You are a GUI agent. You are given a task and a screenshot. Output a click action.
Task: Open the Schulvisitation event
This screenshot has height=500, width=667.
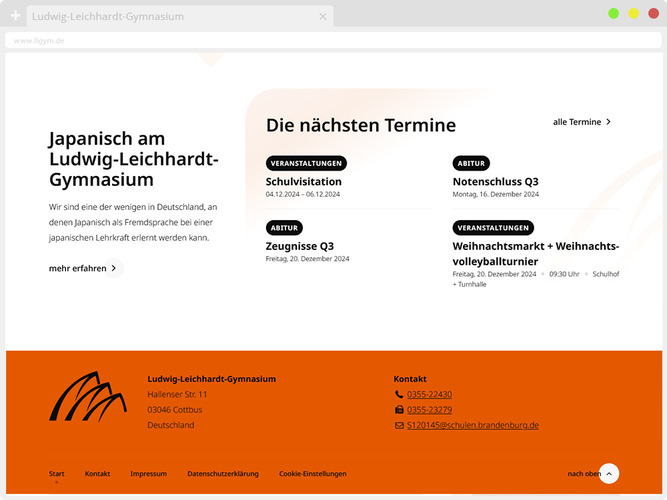coord(304,182)
